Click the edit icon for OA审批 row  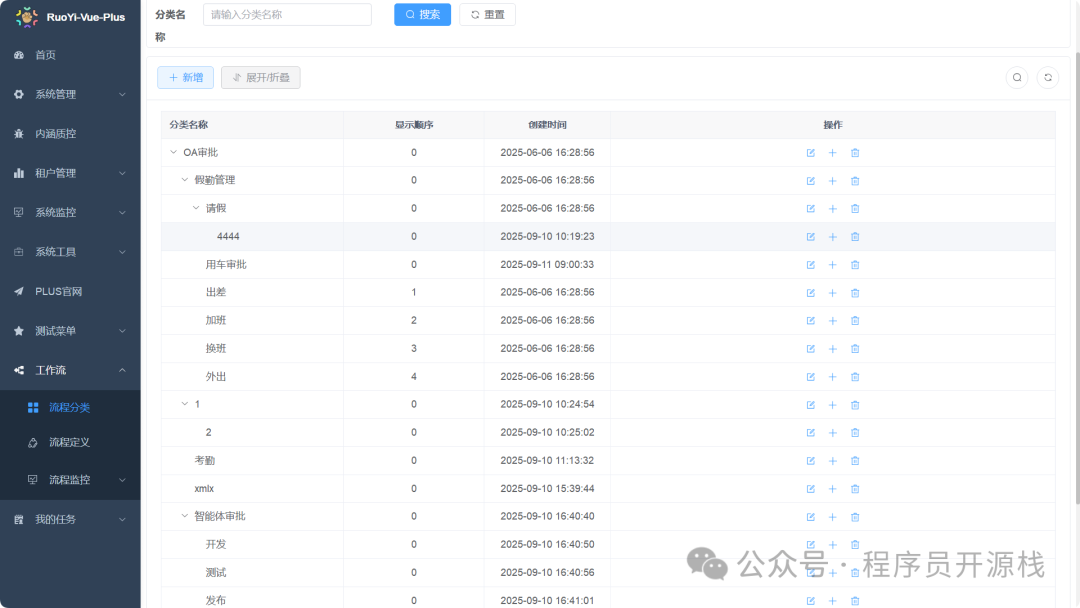click(x=811, y=153)
